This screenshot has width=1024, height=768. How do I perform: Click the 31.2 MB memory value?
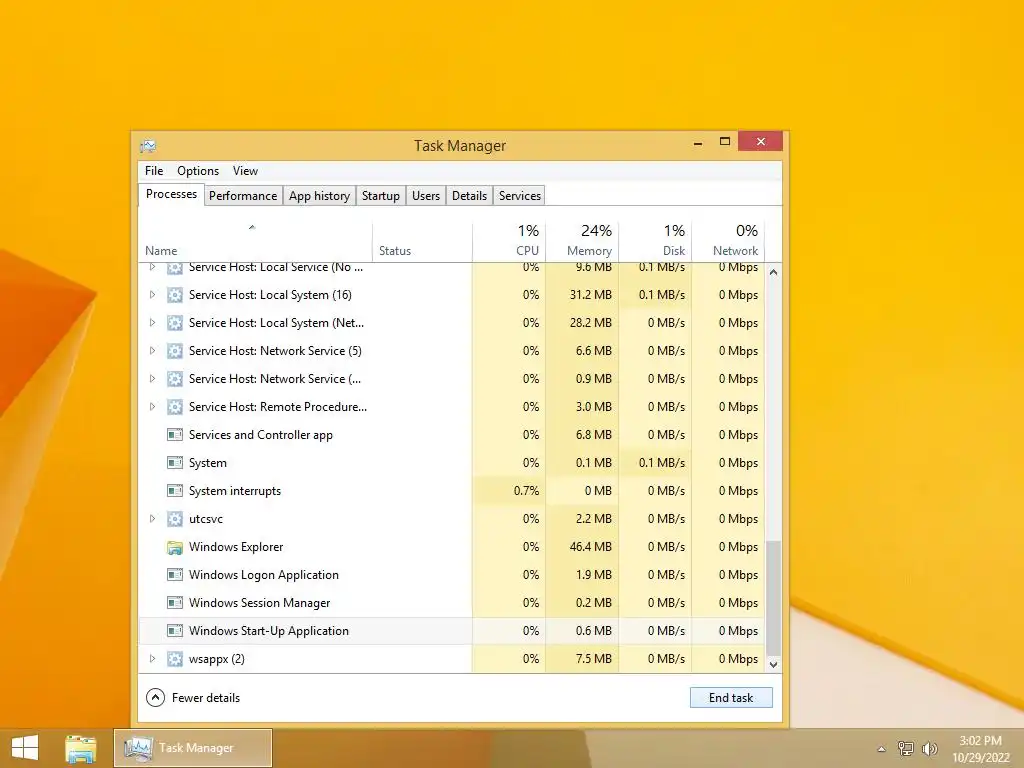pos(590,295)
